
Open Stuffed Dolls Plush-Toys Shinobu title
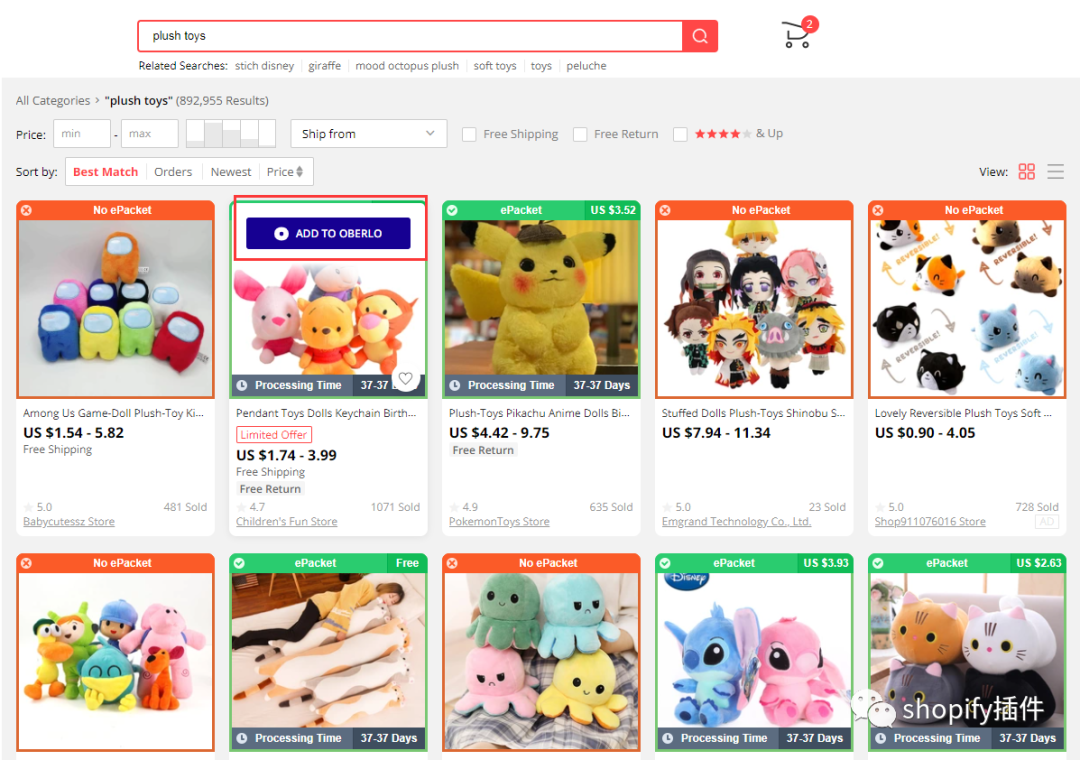pos(754,413)
